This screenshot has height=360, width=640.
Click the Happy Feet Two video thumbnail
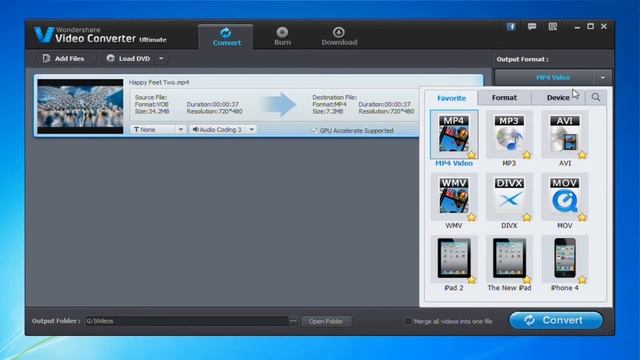80,106
